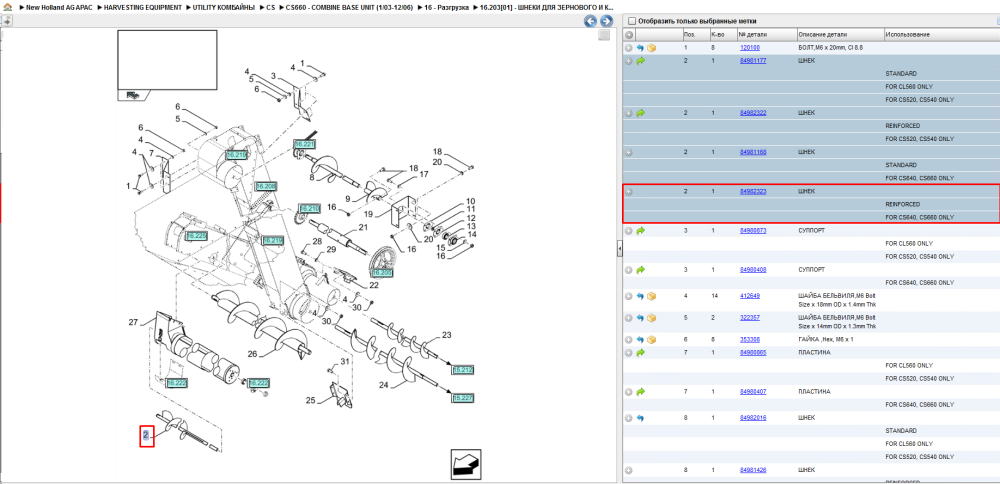Click blue arrow icon for part 353398
Image resolution: width=1000 pixels, height=484 pixels.
click(x=641, y=339)
